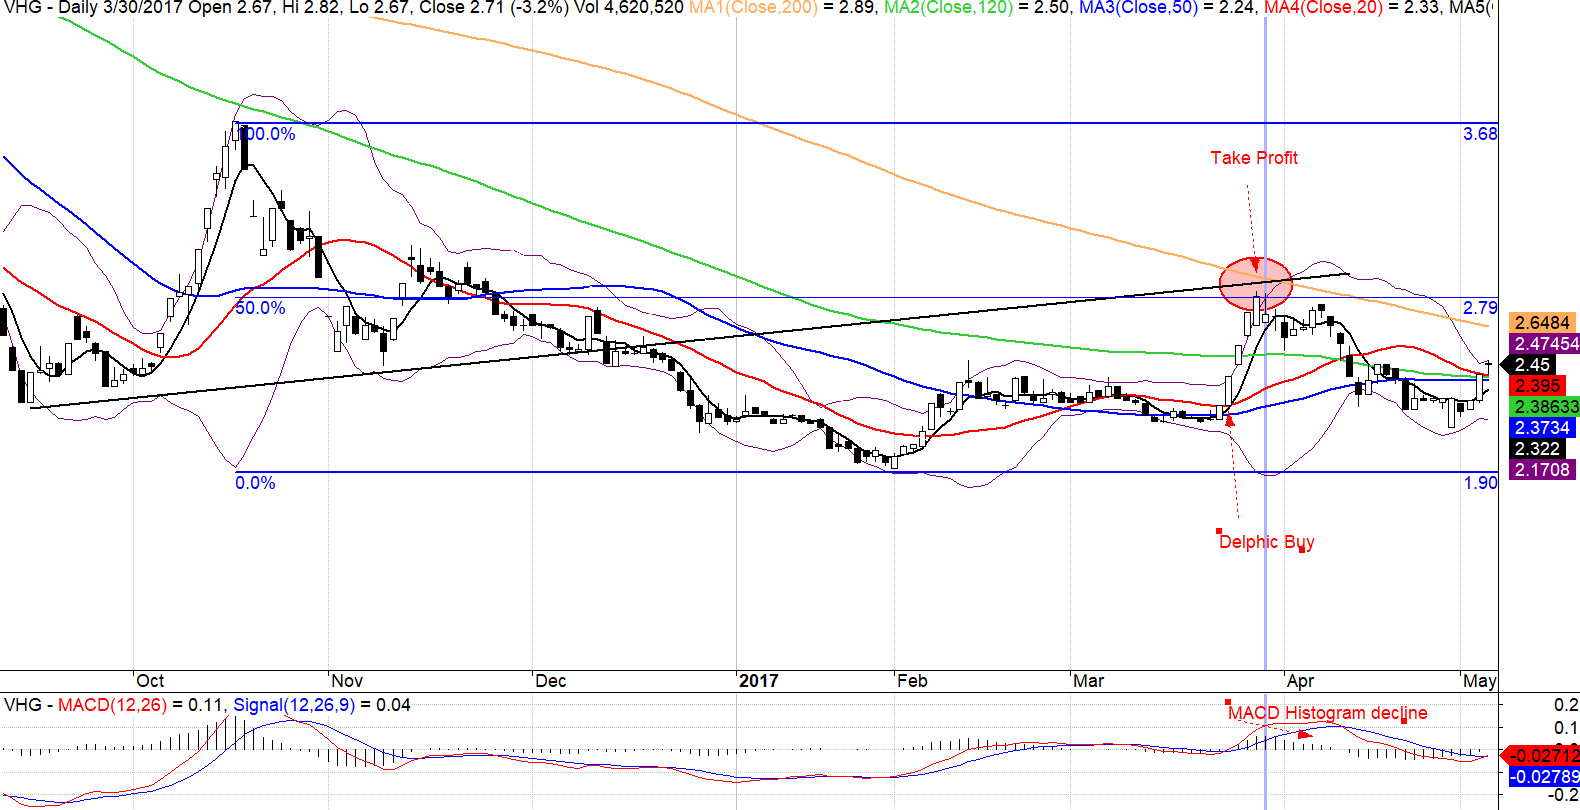Click the MA1(Close,200) indicator label

753,8
